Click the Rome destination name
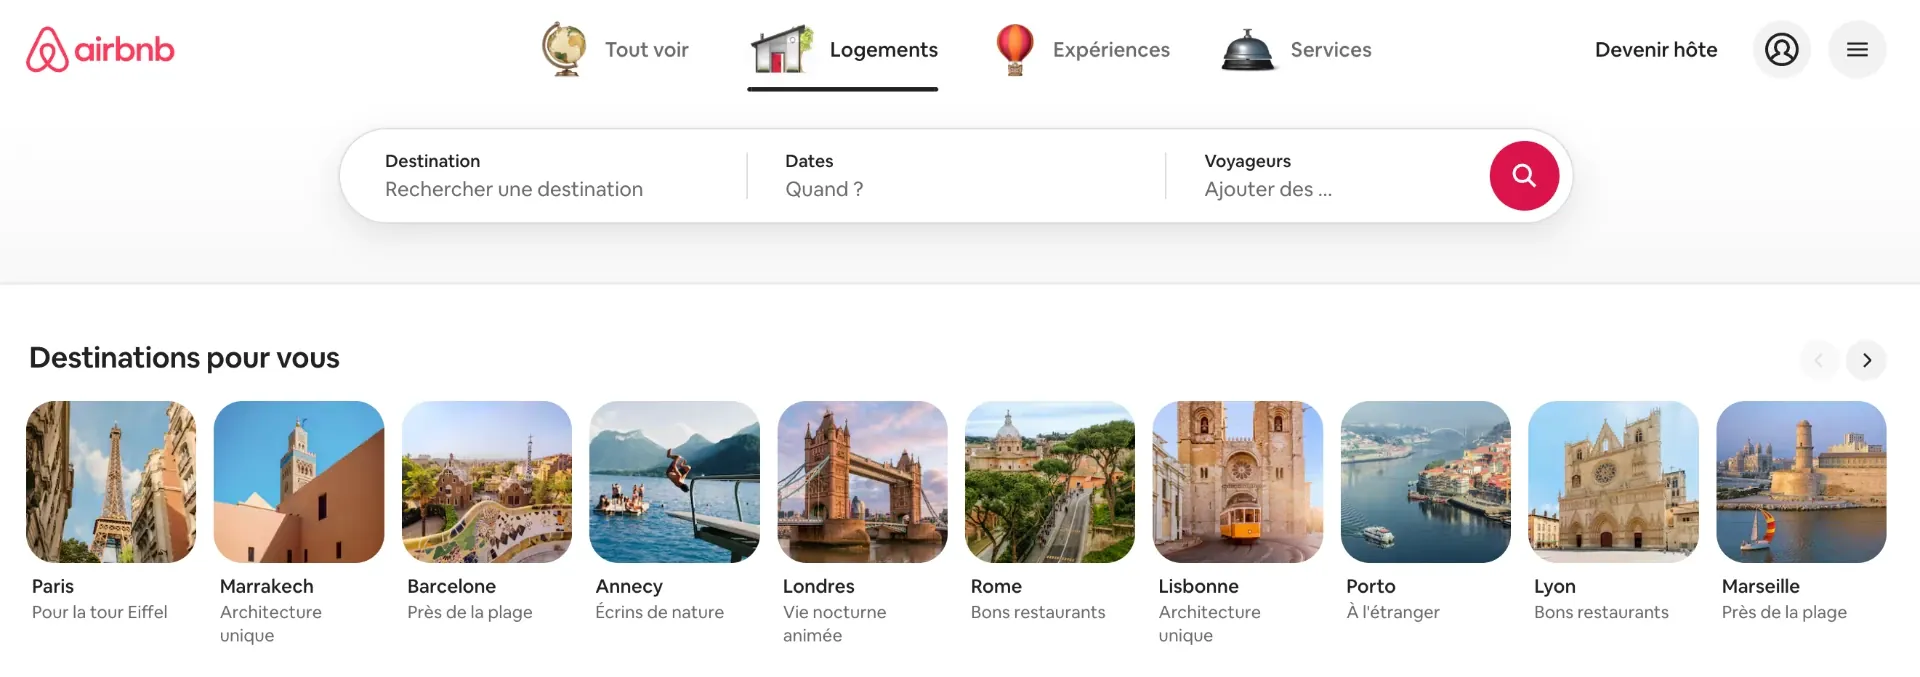Screen dimensions: 1920x677 point(996,586)
